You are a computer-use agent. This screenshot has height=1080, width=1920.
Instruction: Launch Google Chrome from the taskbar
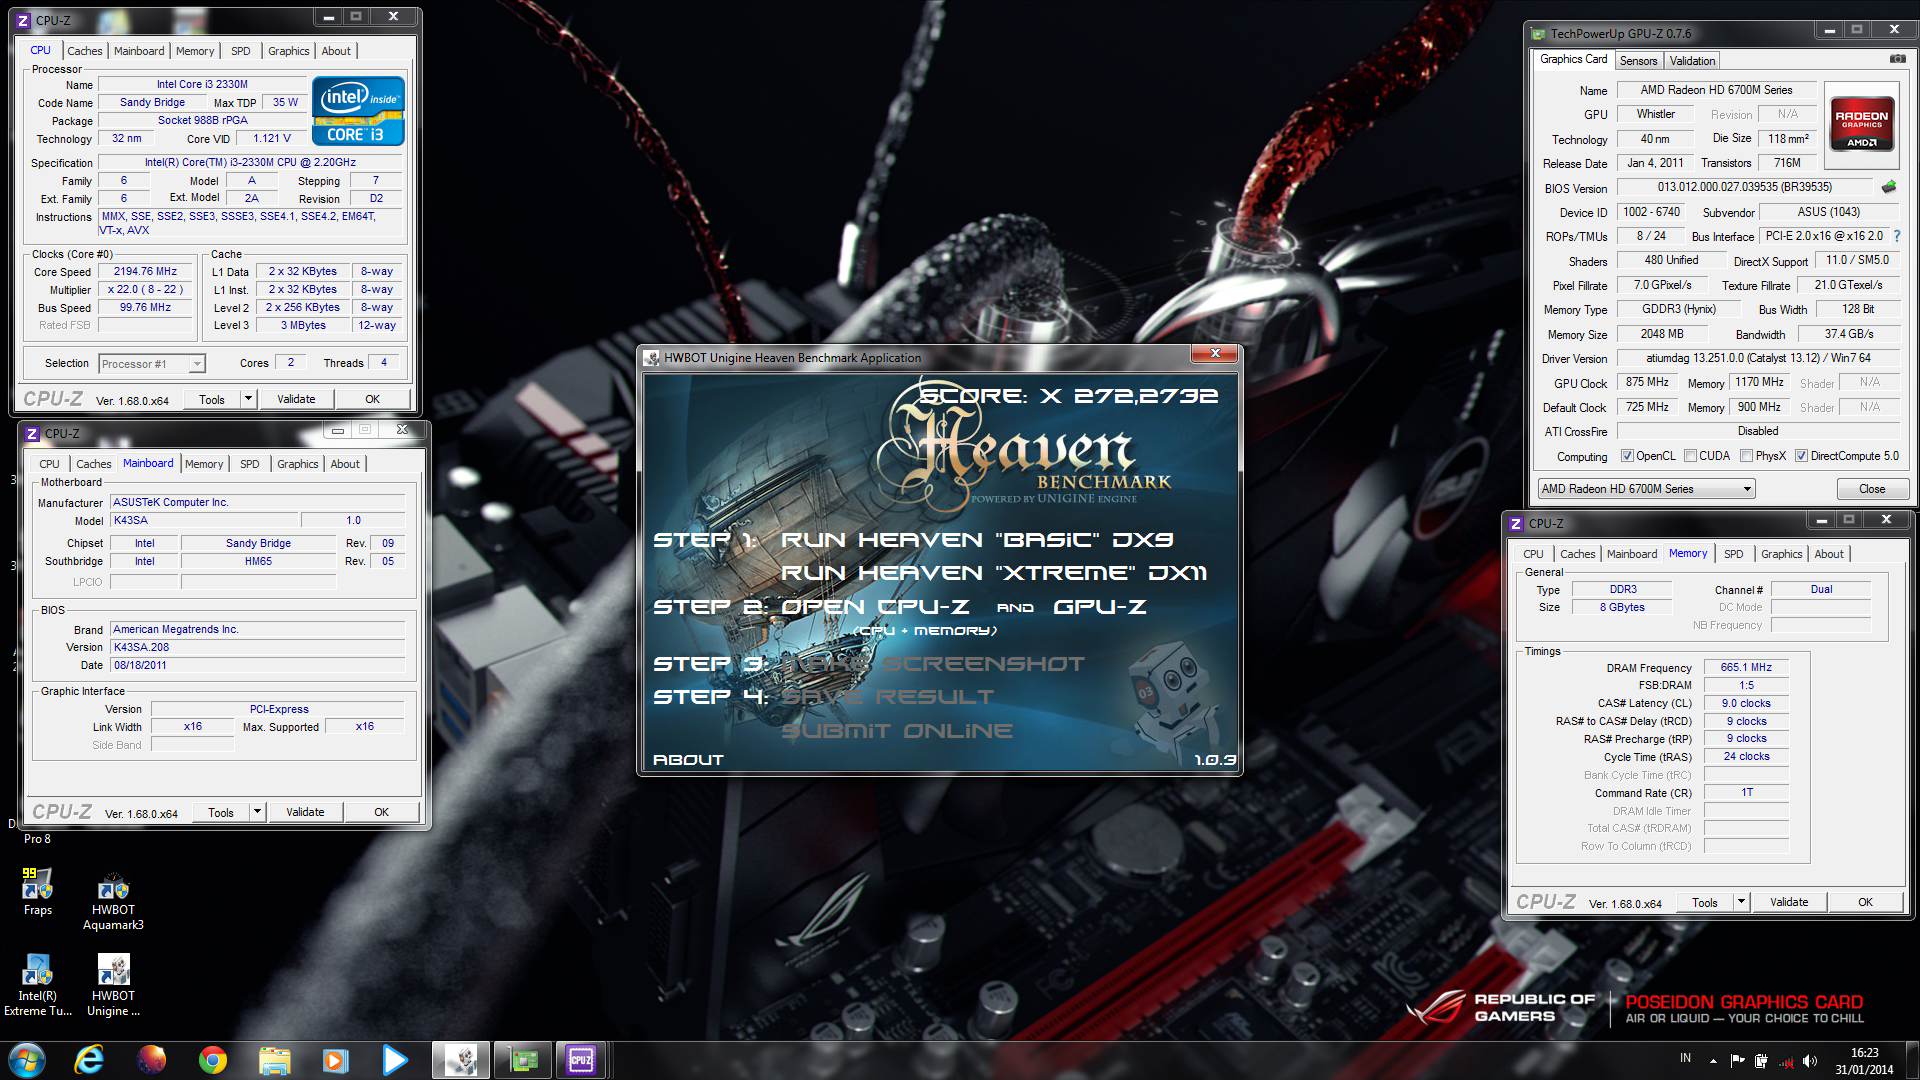click(x=212, y=1060)
